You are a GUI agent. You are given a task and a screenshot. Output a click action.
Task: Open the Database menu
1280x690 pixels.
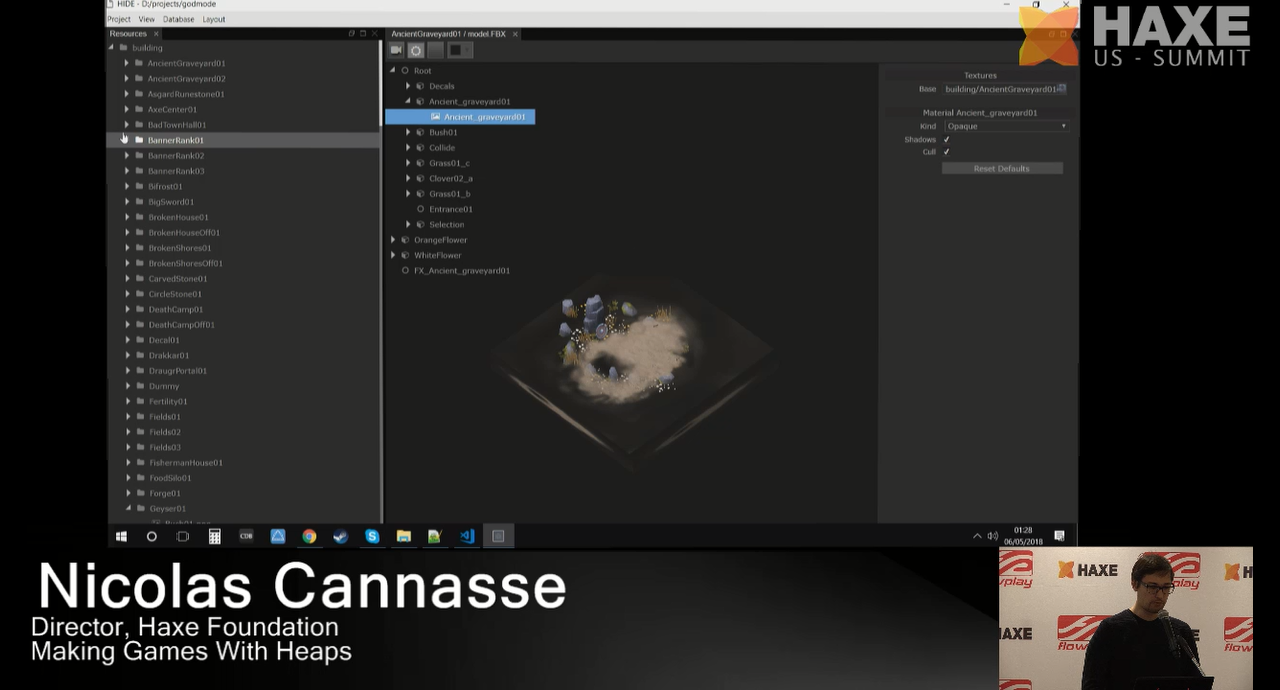pos(178,19)
